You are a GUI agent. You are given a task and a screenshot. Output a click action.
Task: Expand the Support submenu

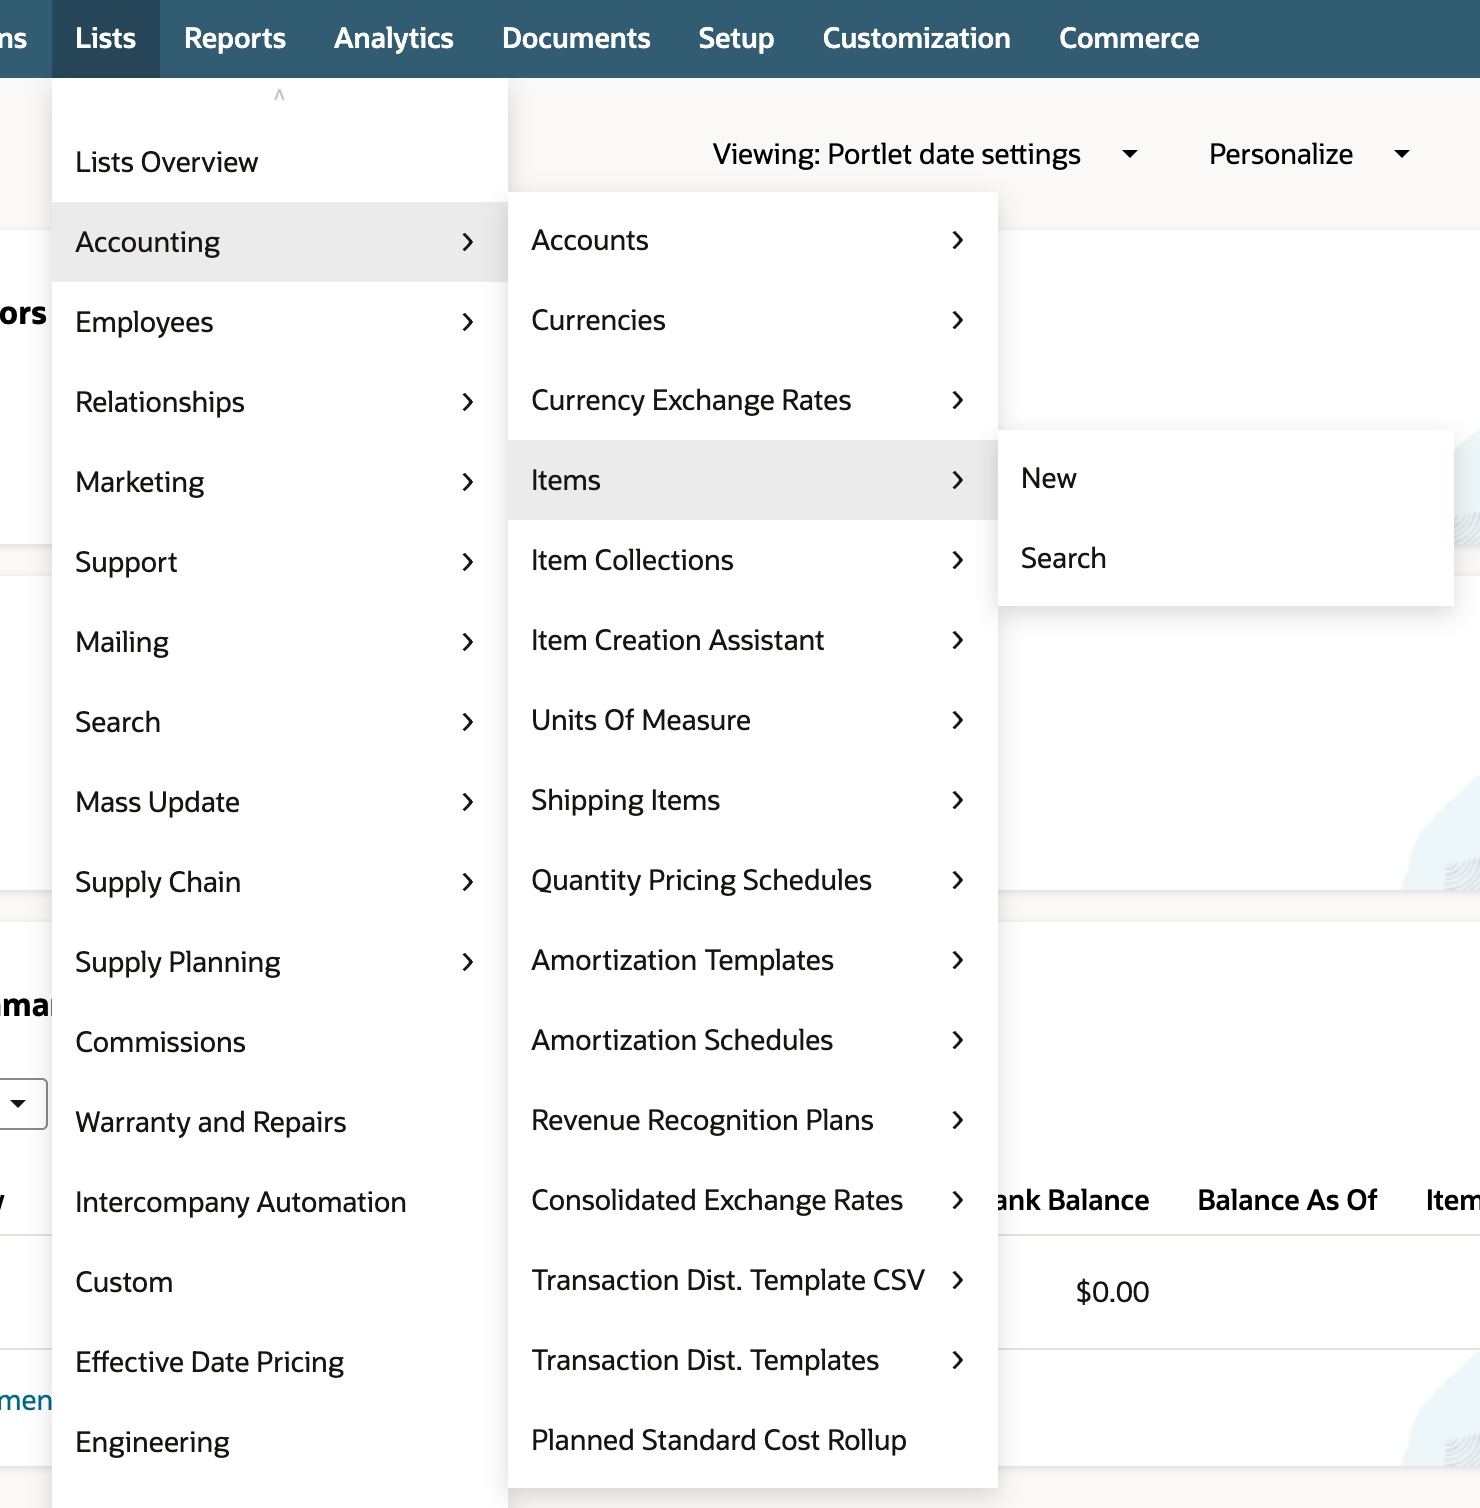click(280, 562)
